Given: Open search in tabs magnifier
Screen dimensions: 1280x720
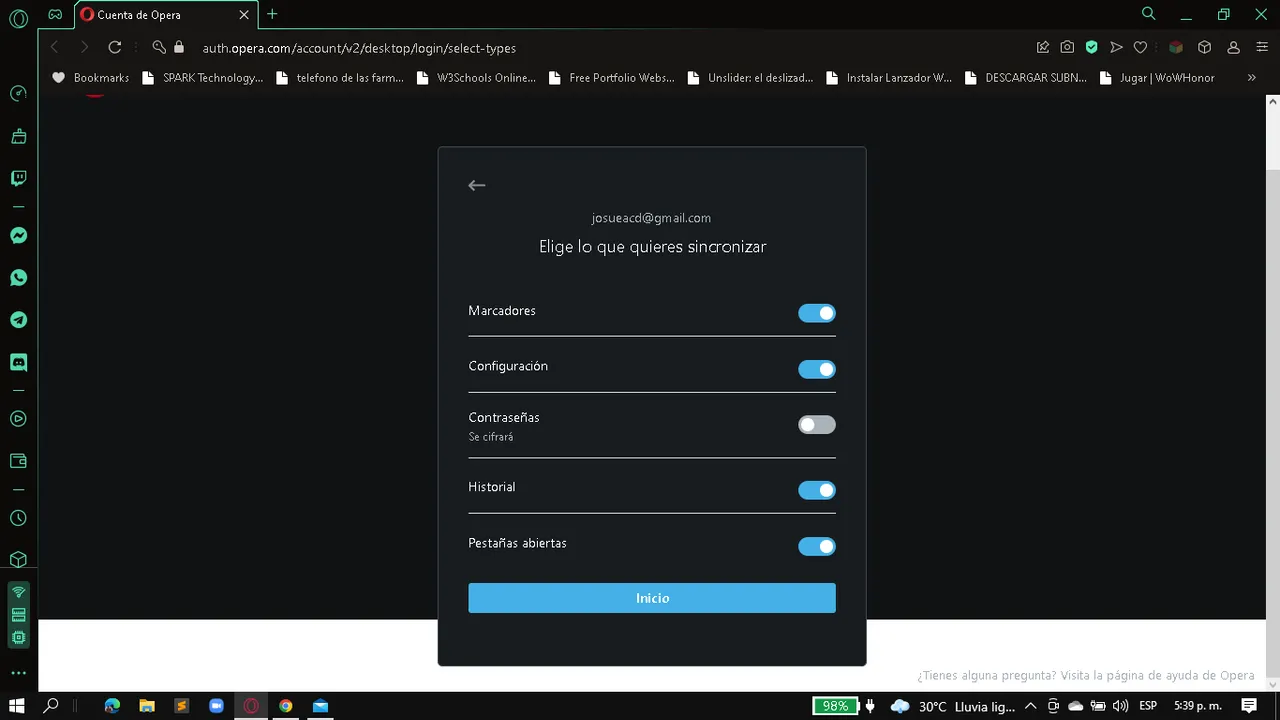Looking at the screenshot, I should click(1149, 14).
